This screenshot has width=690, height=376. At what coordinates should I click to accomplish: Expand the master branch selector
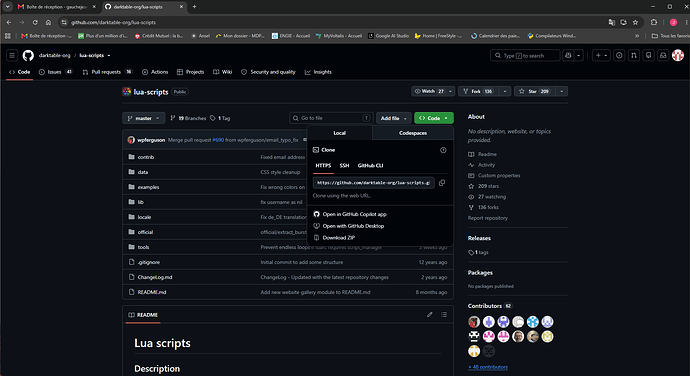tap(143, 118)
